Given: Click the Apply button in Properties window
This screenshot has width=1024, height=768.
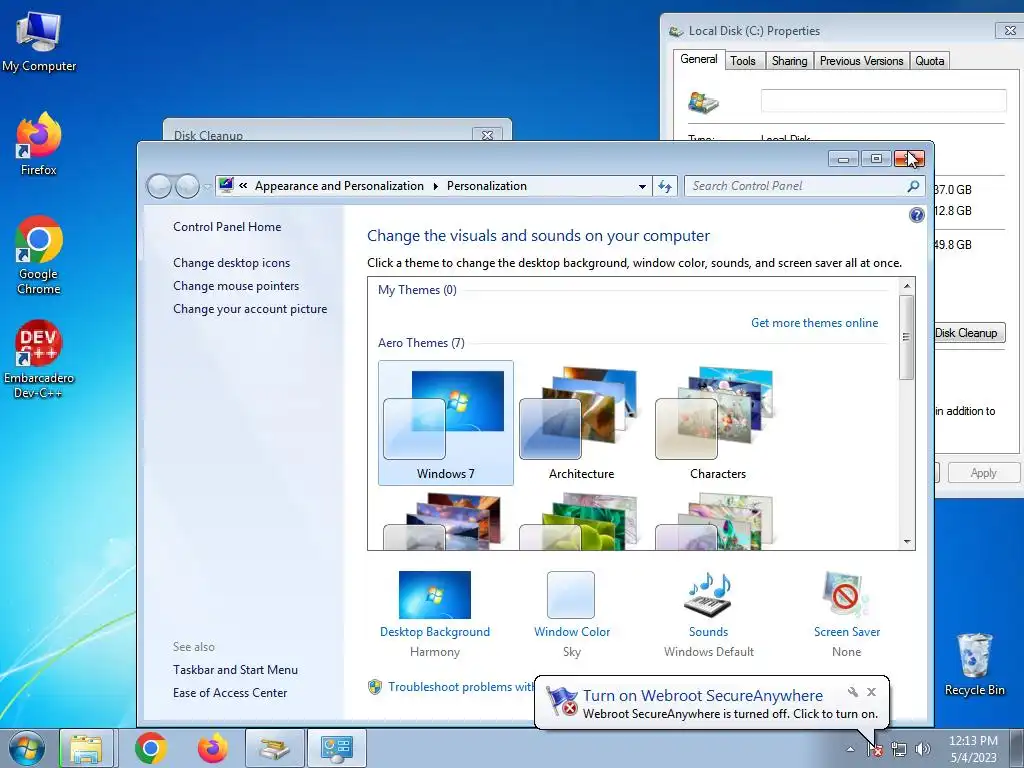Looking at the screenshot, I should click(x=983, y=473).
